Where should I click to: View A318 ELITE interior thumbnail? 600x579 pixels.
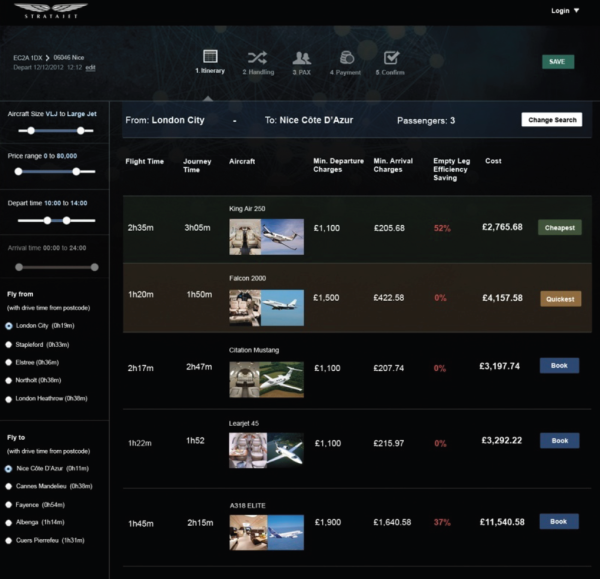tap(248, 532)
